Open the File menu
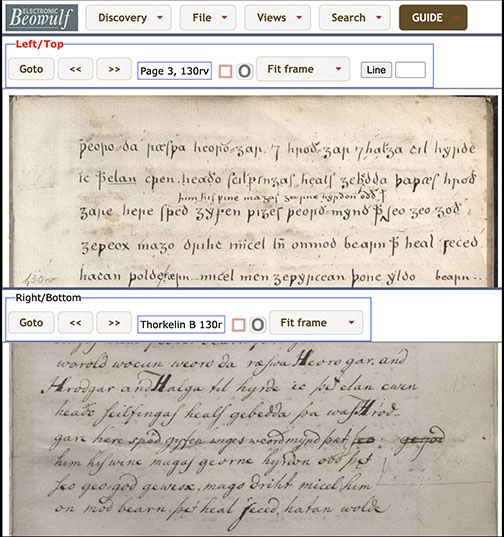Screen dimensions: 504x537 208,18
